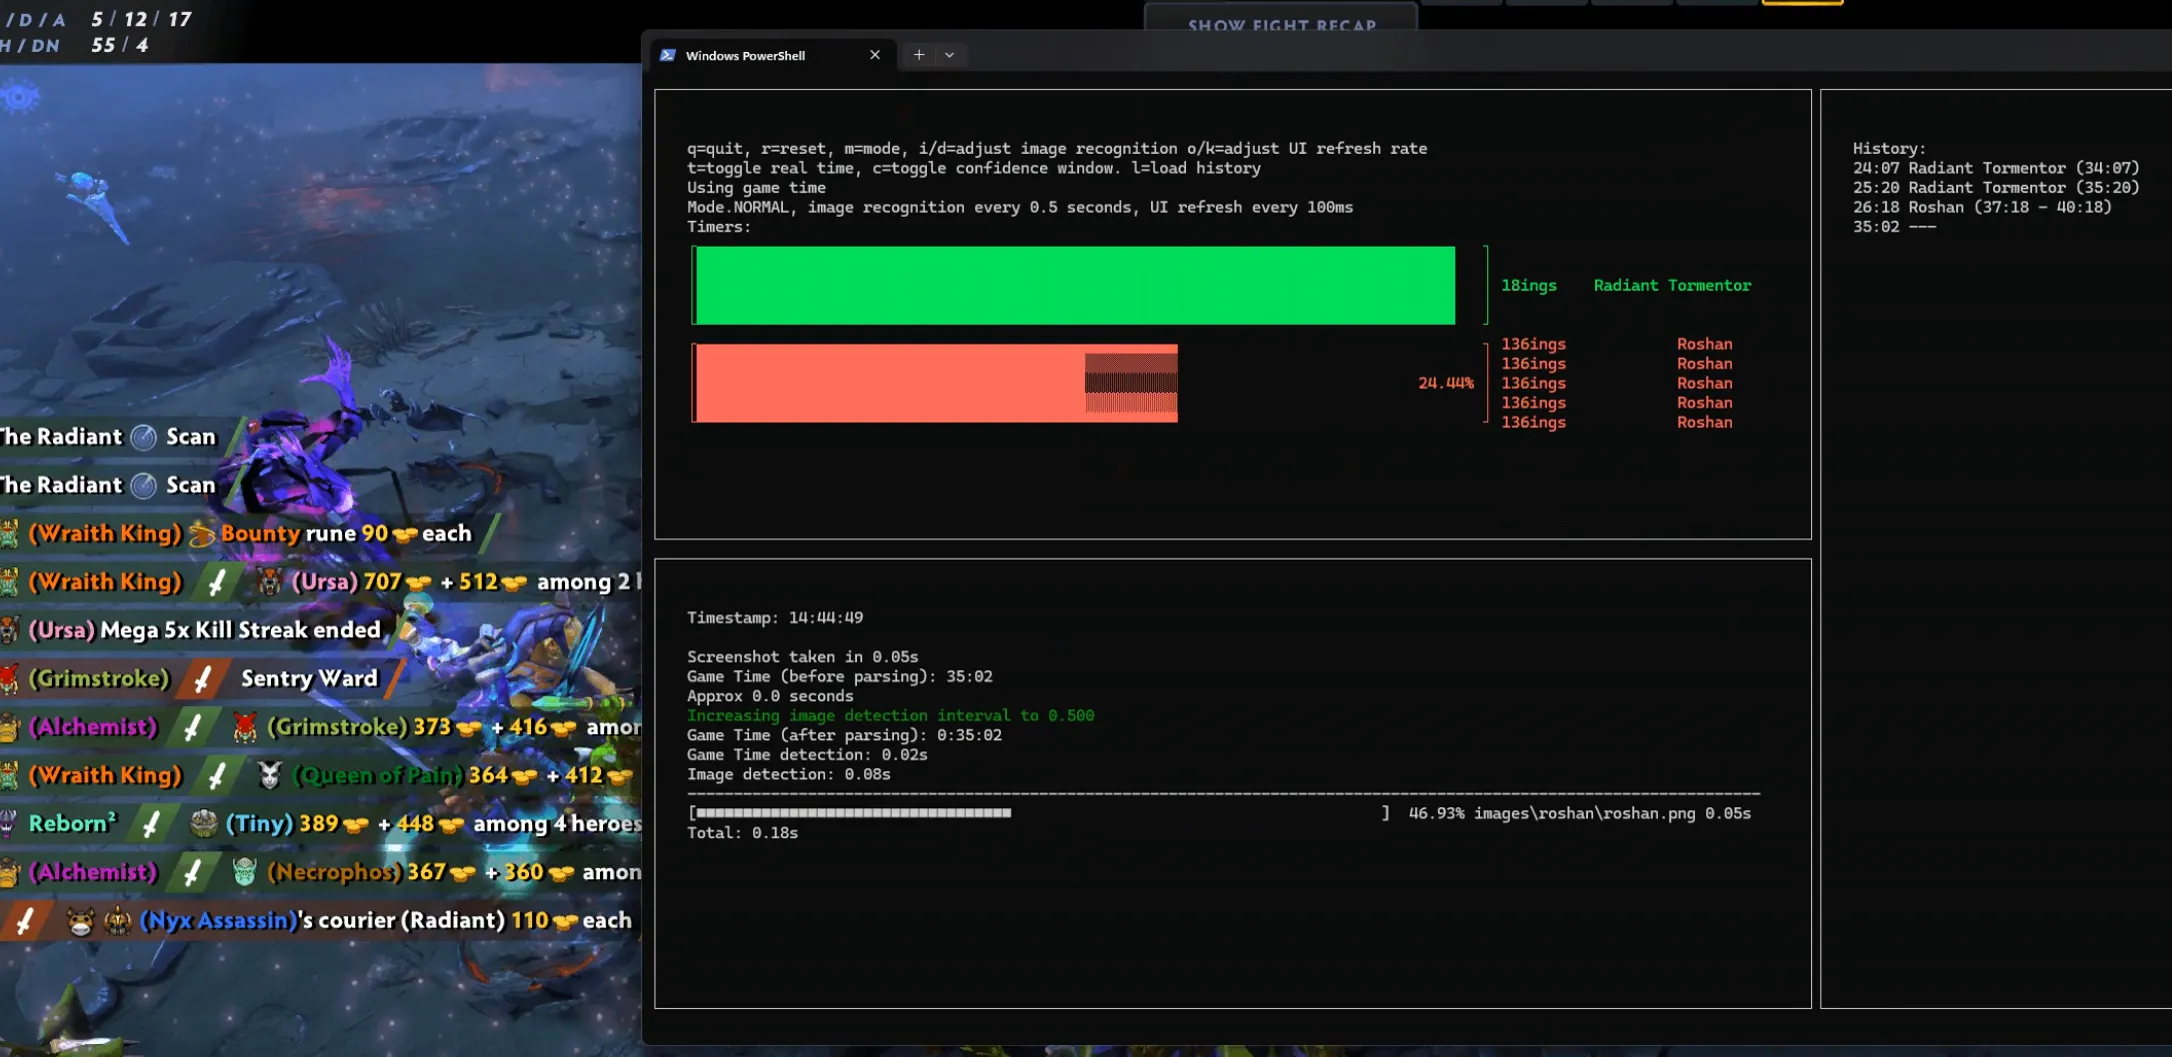Viewport: 2172px width, 1057px height.
Task: Click the "Using game time" line
Action: click(756, 187)
